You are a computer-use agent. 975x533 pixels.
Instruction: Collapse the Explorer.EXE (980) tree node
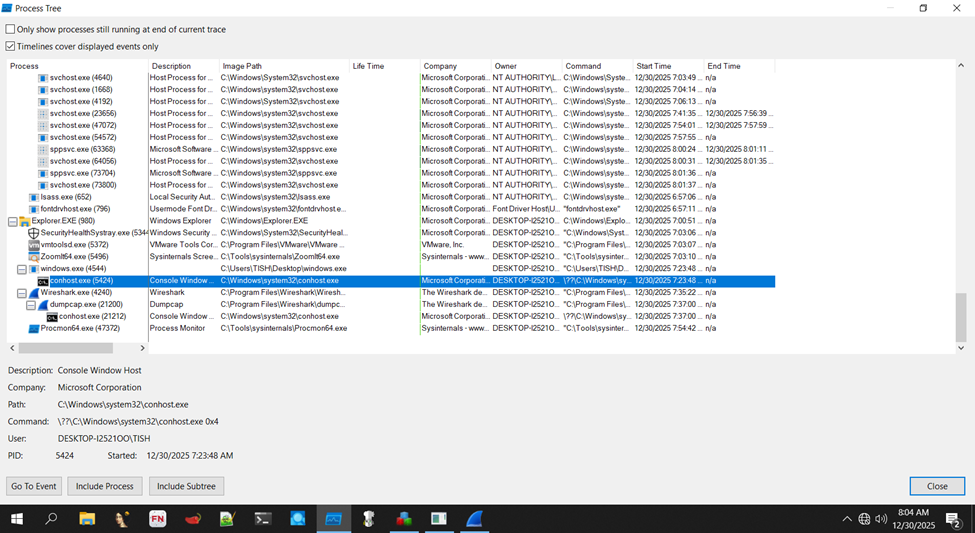click(12, 221)
